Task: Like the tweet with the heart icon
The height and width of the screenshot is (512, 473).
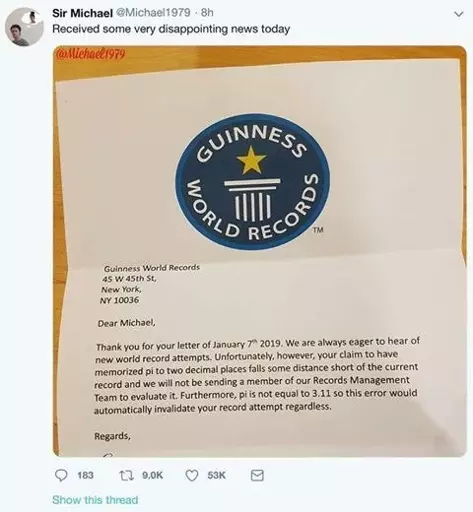Action: click(x=192, y=476)
